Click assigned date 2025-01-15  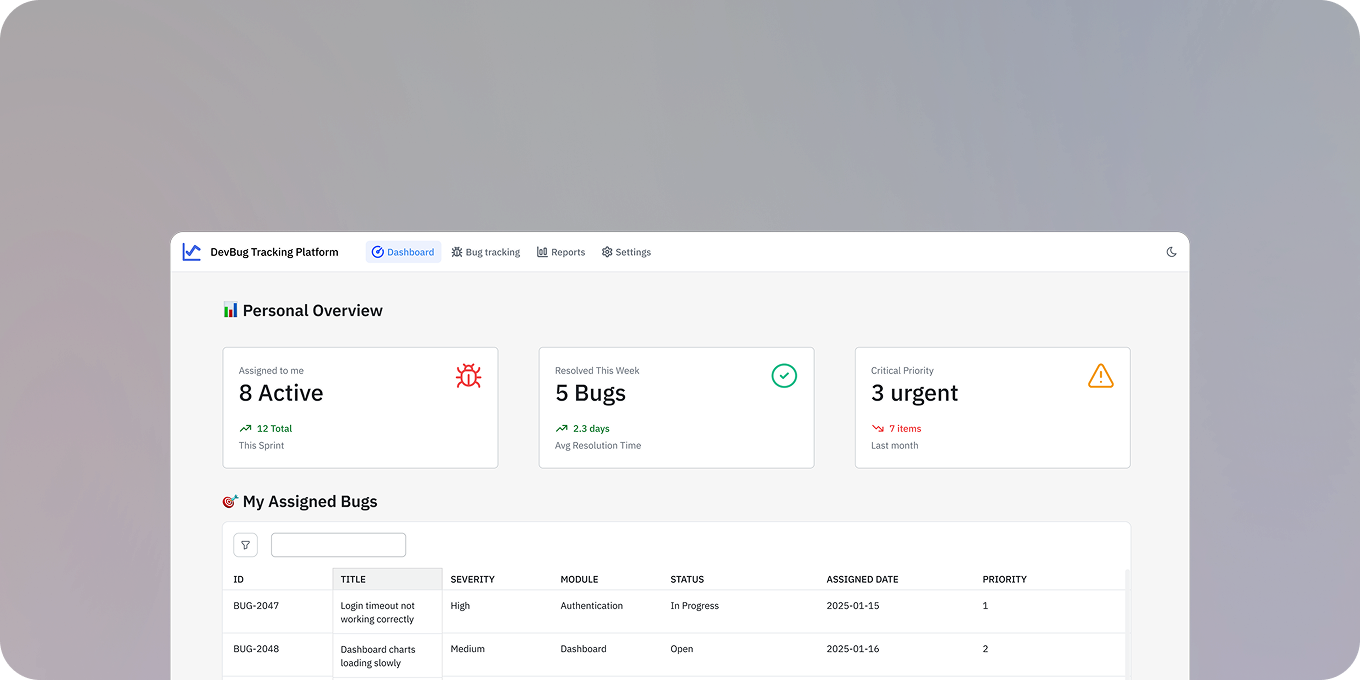(x=853, y=606)
